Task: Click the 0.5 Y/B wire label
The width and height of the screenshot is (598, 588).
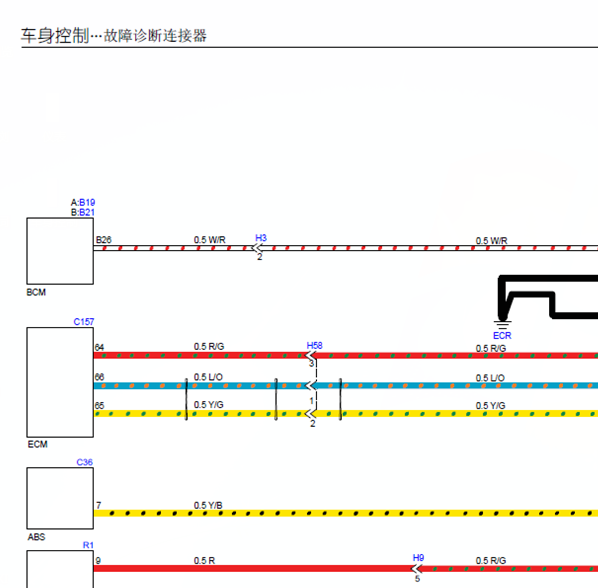Action: (208, 505)
